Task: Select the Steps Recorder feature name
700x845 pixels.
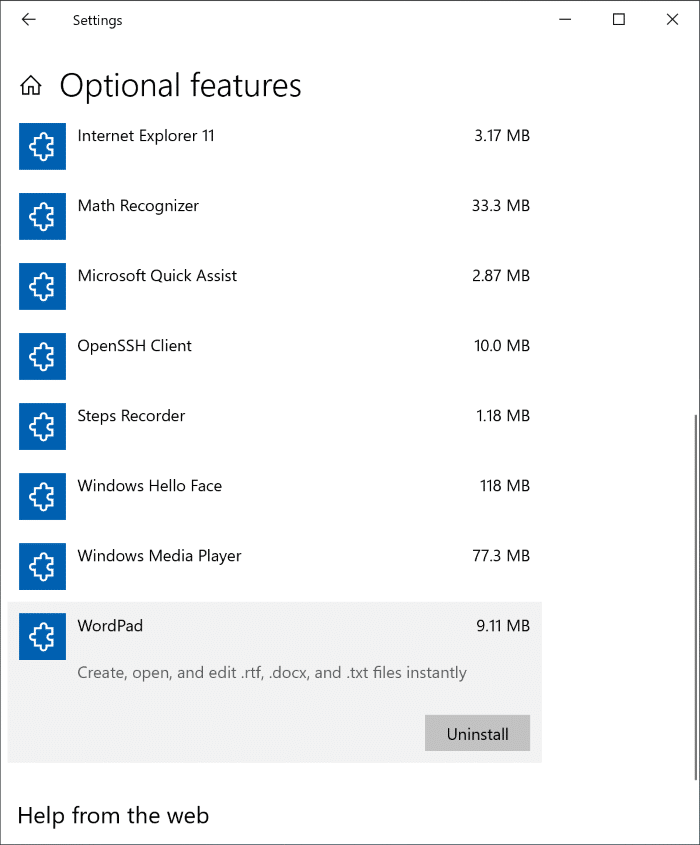Action: [x=131, y=416]
